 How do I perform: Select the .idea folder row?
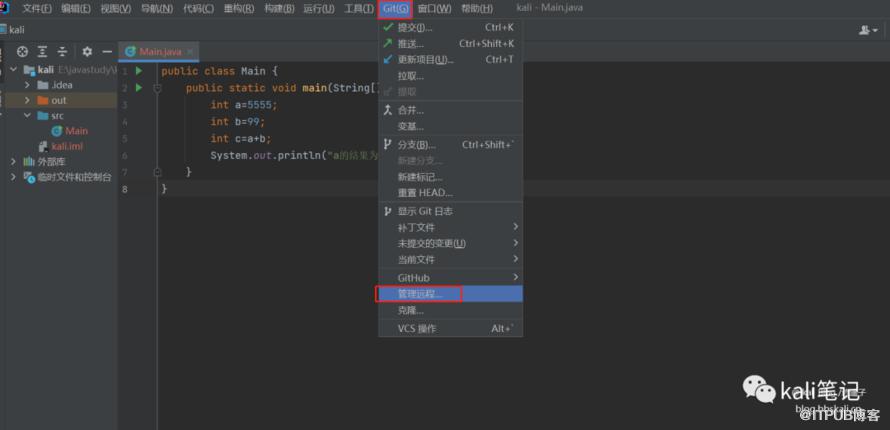tap(59, 85)
